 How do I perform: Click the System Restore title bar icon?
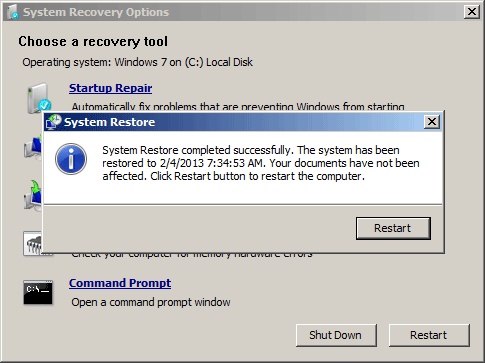click(54, 122)
